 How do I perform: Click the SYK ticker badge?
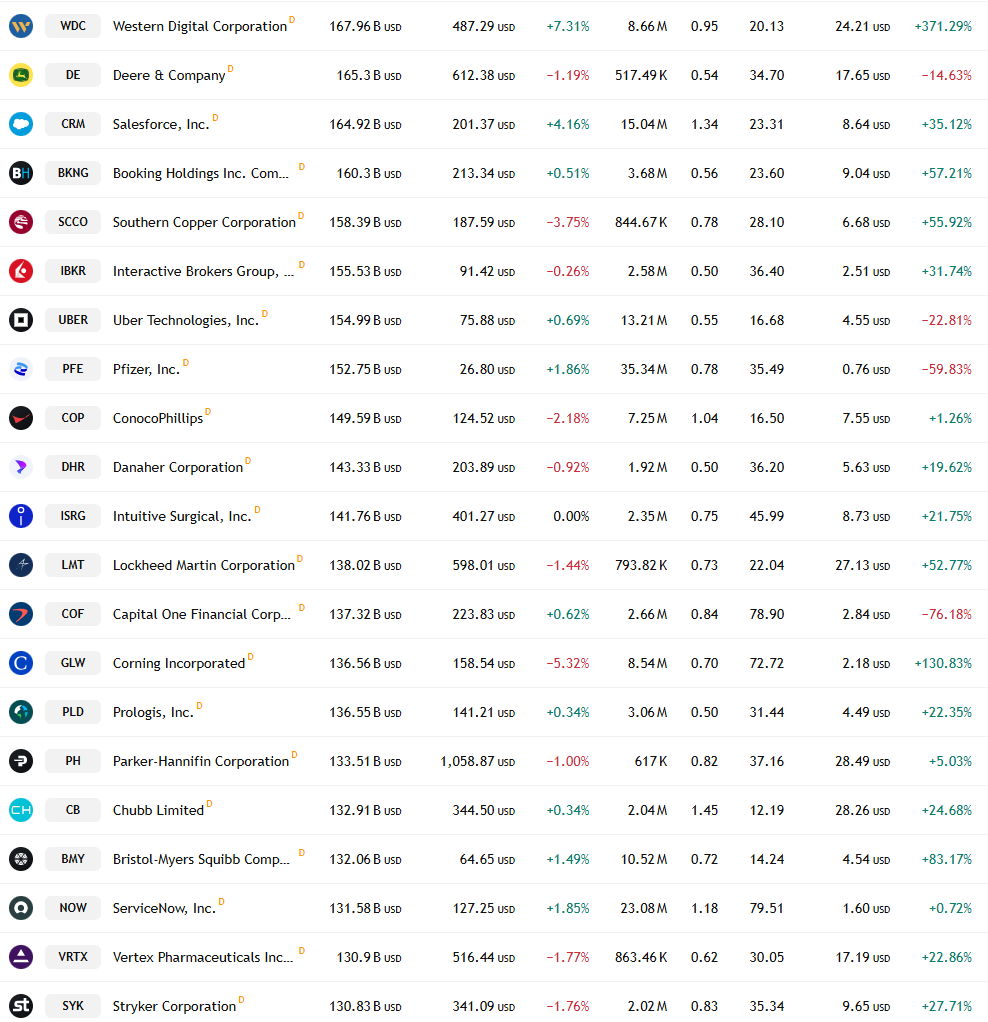click(x=73, y=1006)
